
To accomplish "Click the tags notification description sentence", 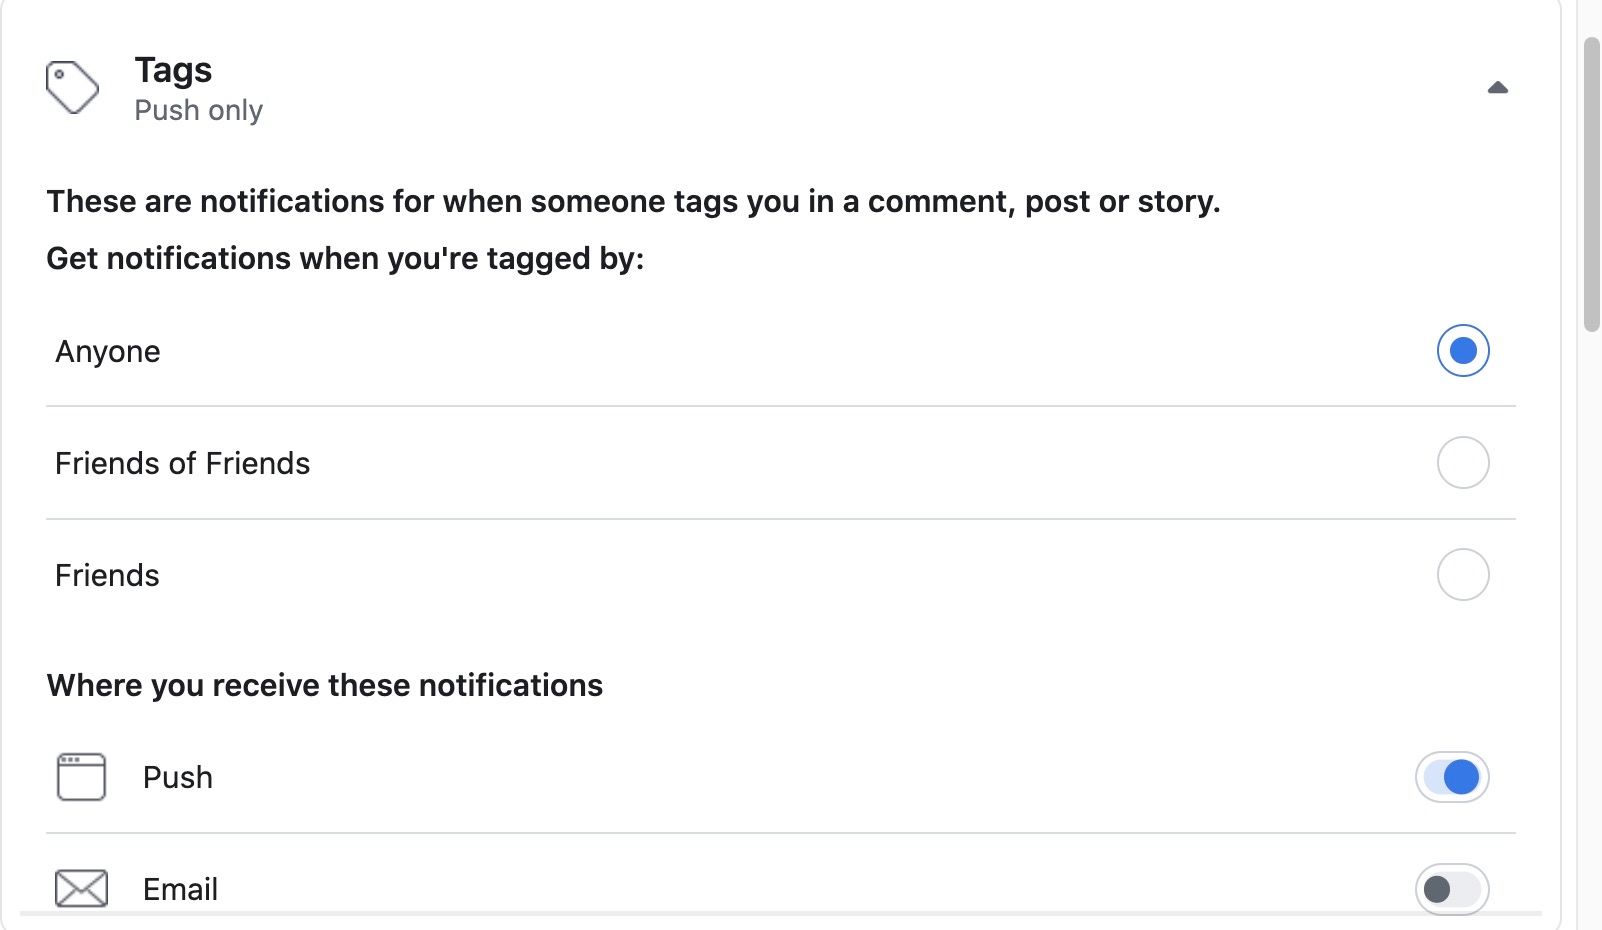I will coord(633,202).
